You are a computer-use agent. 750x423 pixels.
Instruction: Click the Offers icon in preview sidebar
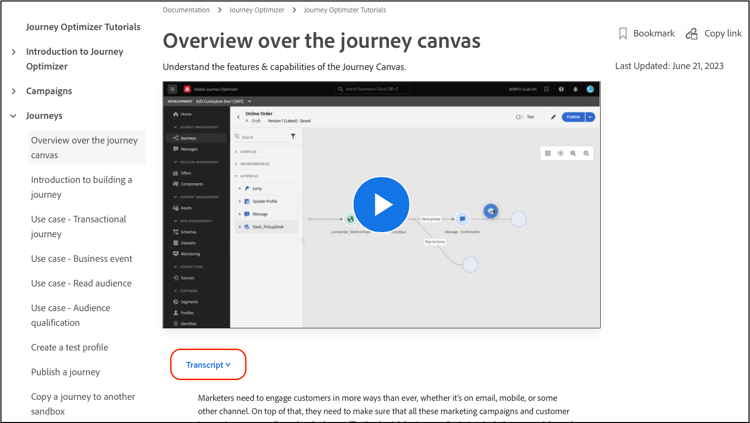pyautogui.click(x=176, y=173)
